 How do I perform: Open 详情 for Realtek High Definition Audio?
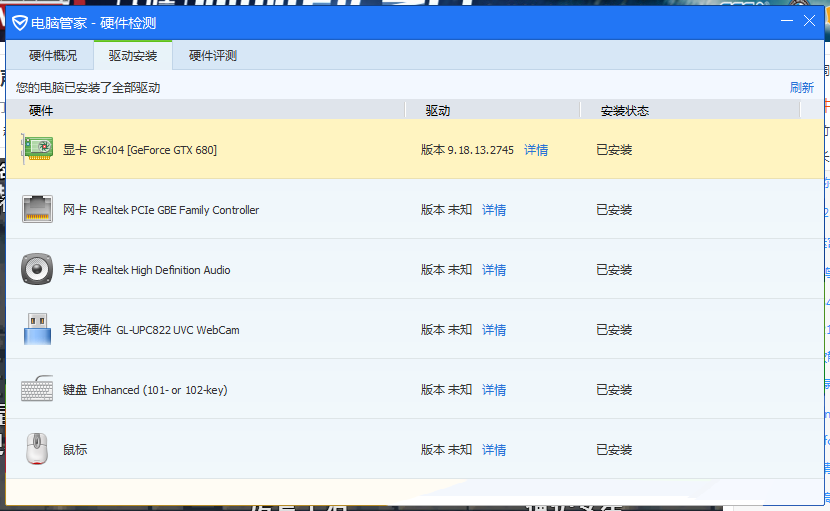pos(494,270)
